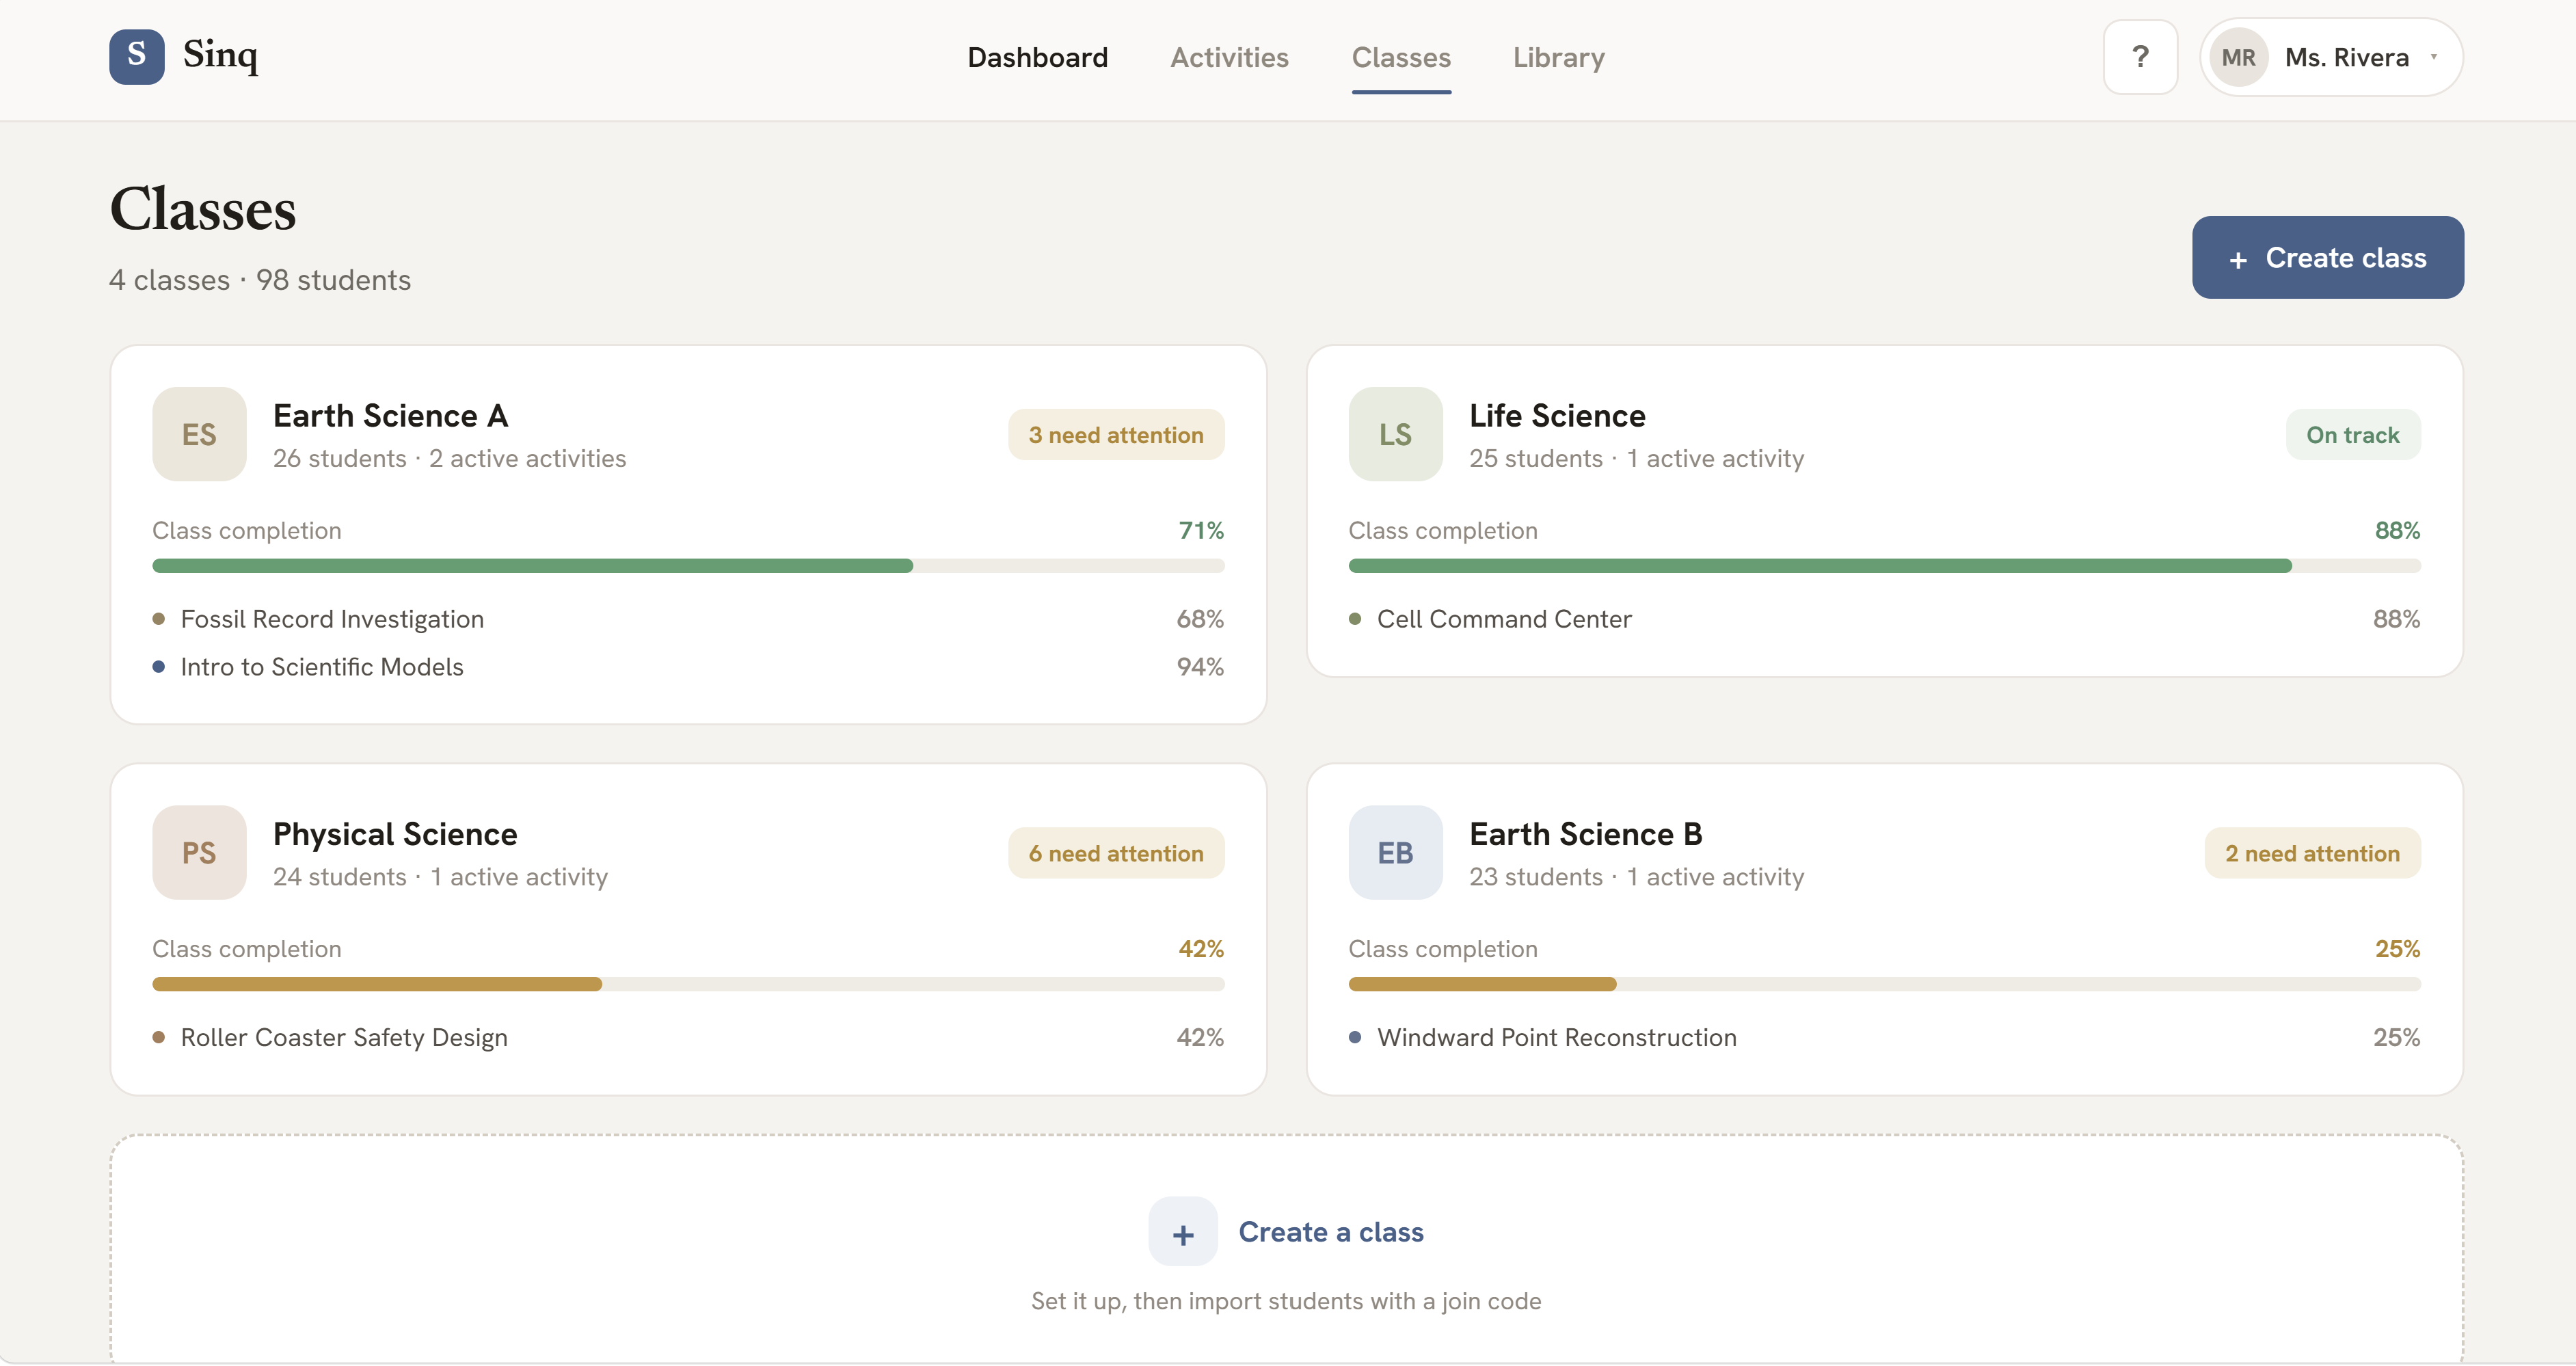Open the Physical Science class title

pos(395,834)
